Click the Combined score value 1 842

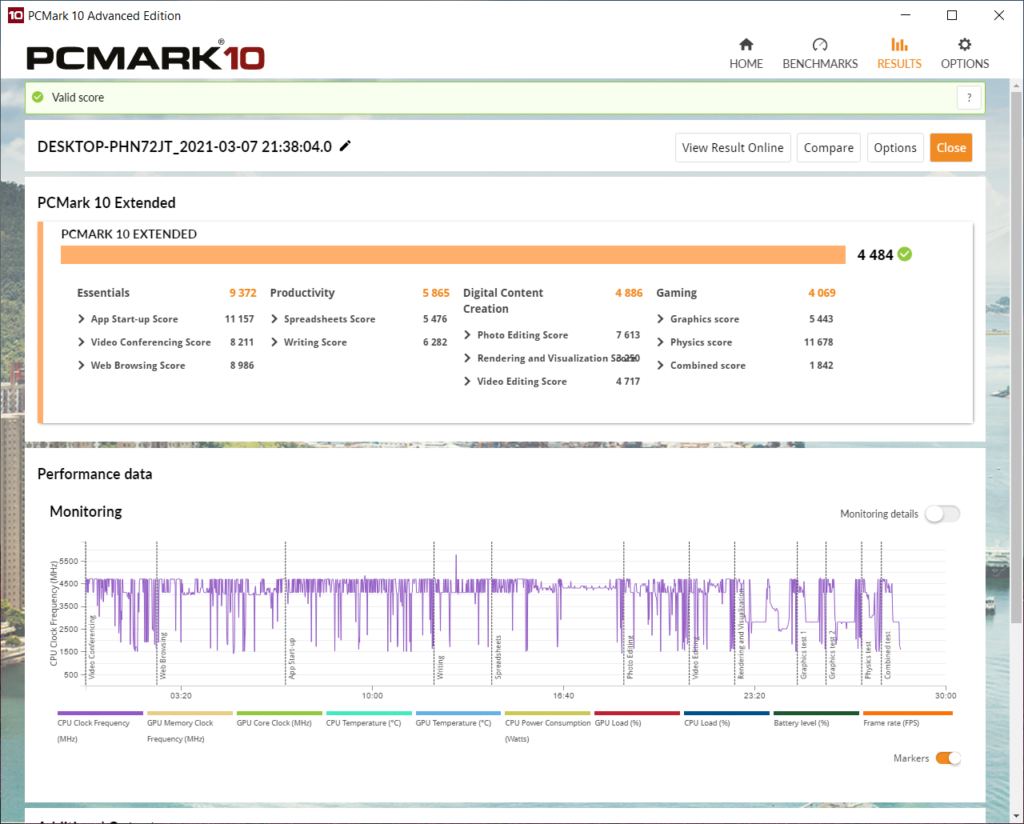[821, 366]
